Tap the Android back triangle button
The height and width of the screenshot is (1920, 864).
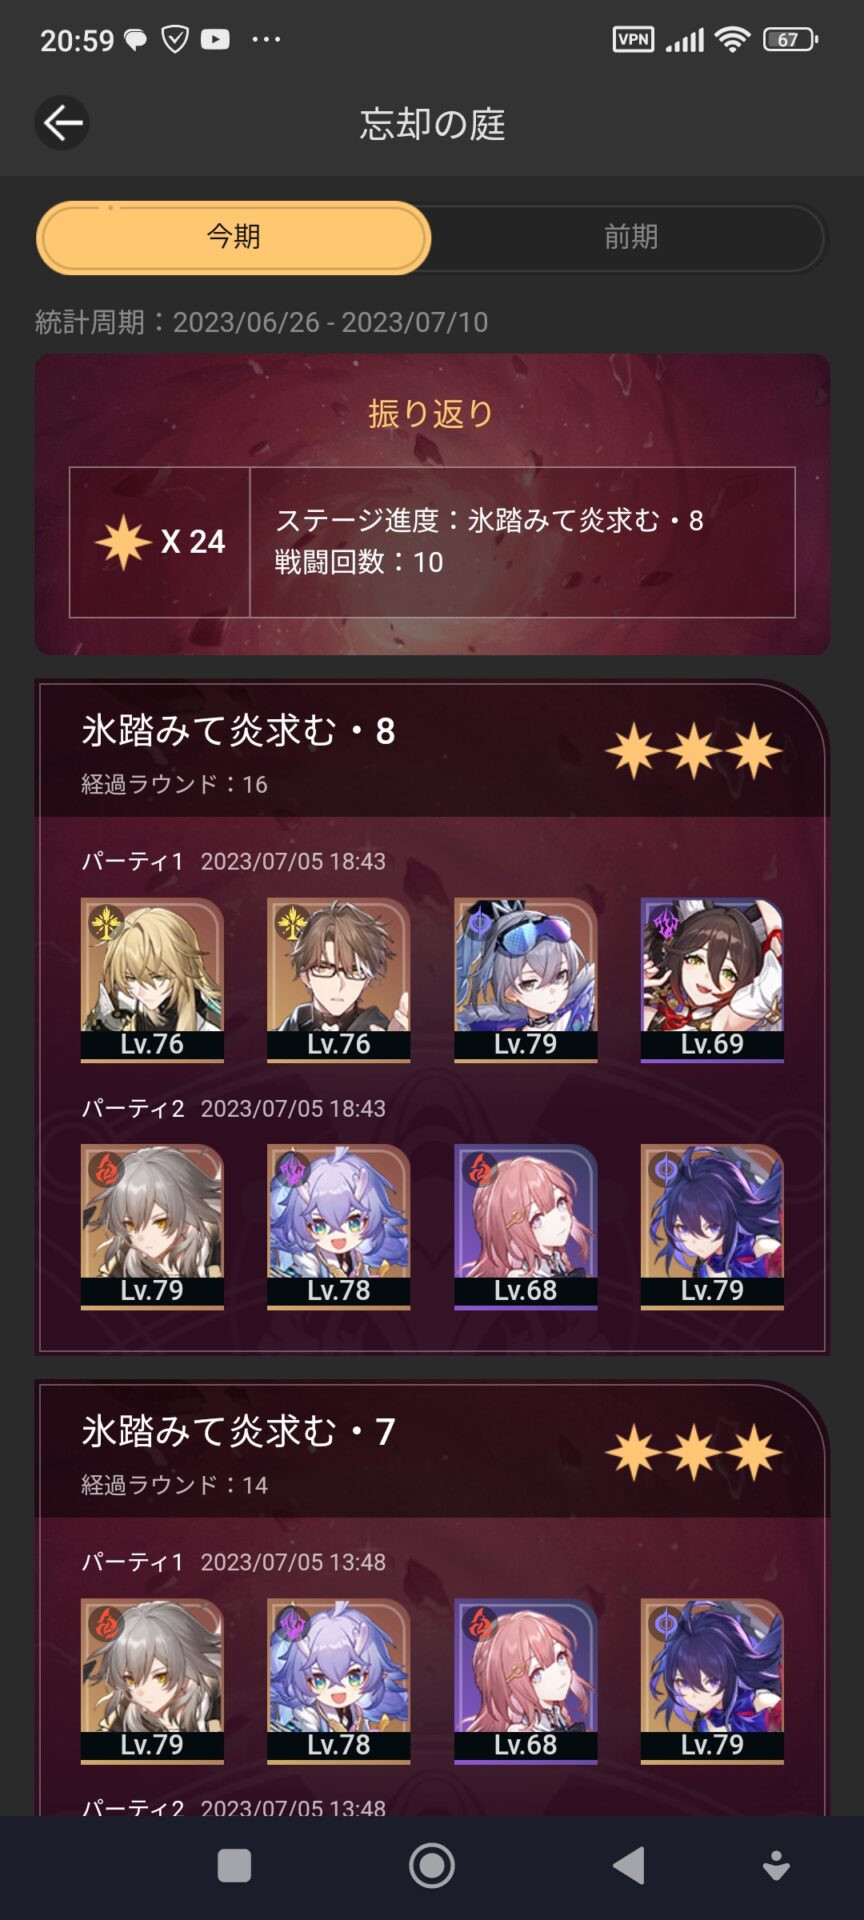click(x=628, y=1866)
